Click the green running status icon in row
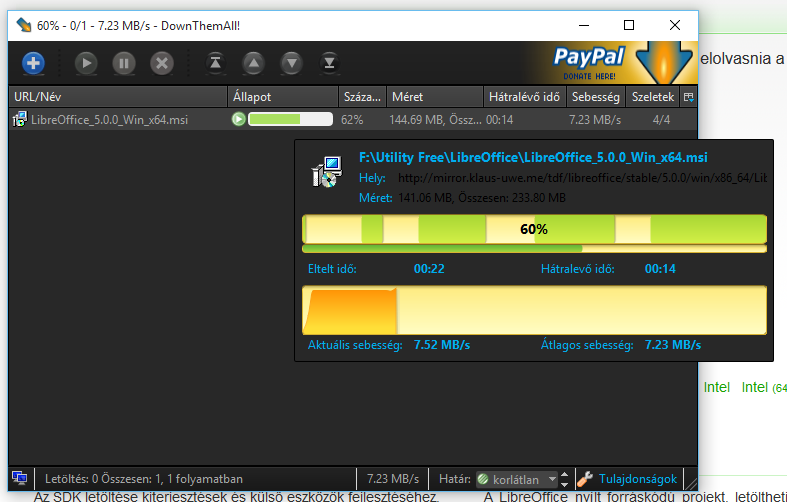Image resolution: width=787 pixels, height=502 pixels. click(238, 119)
